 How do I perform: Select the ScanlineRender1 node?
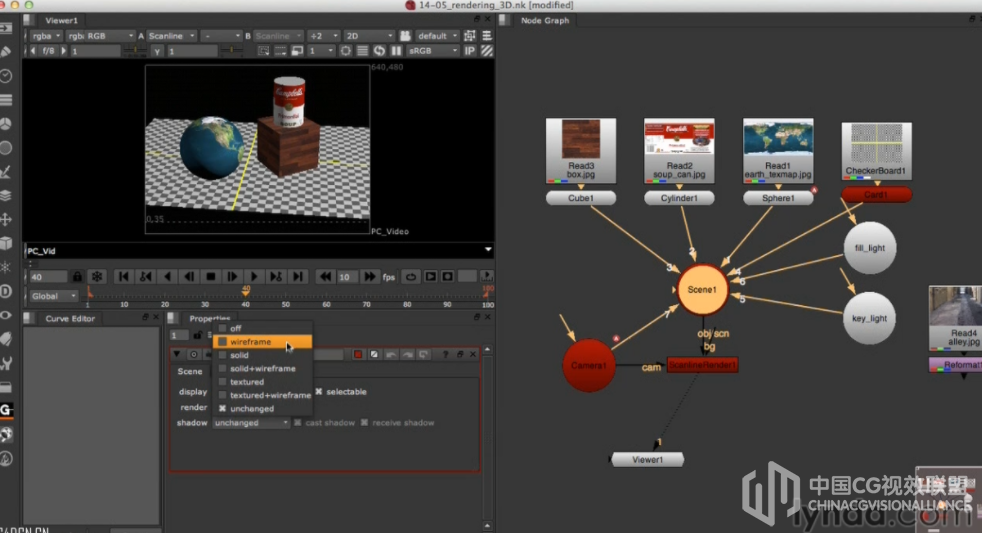[702, 365]
